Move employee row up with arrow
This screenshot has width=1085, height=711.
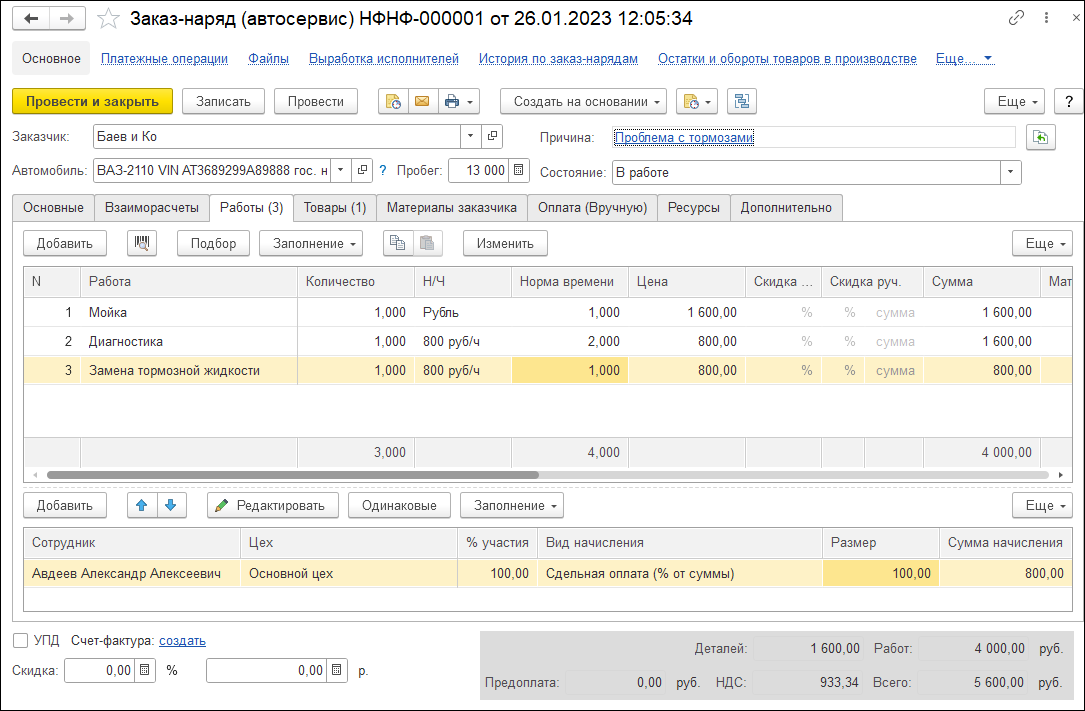coord(143,505)
